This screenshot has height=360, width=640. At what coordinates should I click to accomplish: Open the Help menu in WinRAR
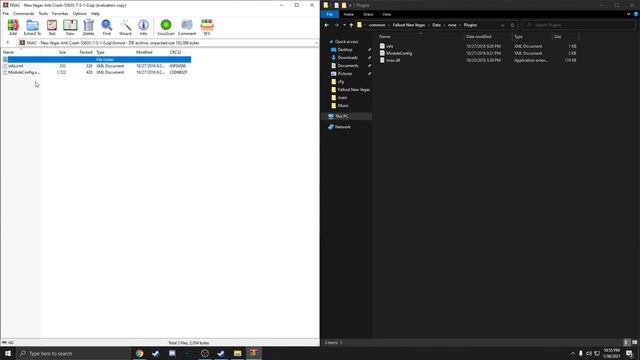(95, 13)
